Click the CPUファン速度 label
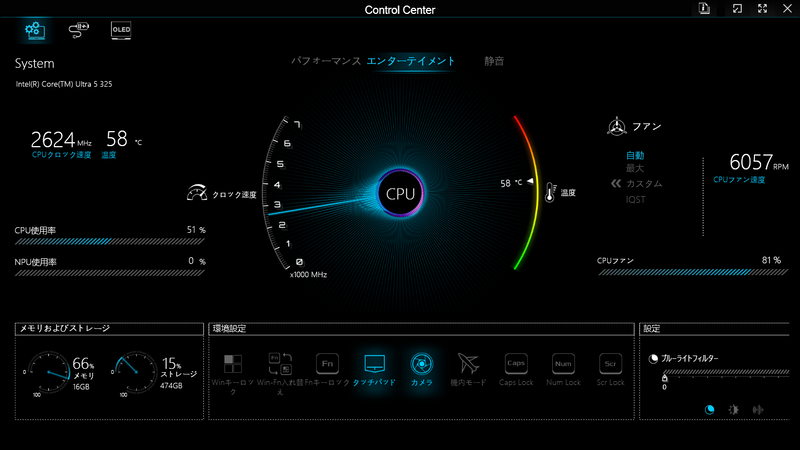Viewport: 800px width, 450px height. (739, 180)
